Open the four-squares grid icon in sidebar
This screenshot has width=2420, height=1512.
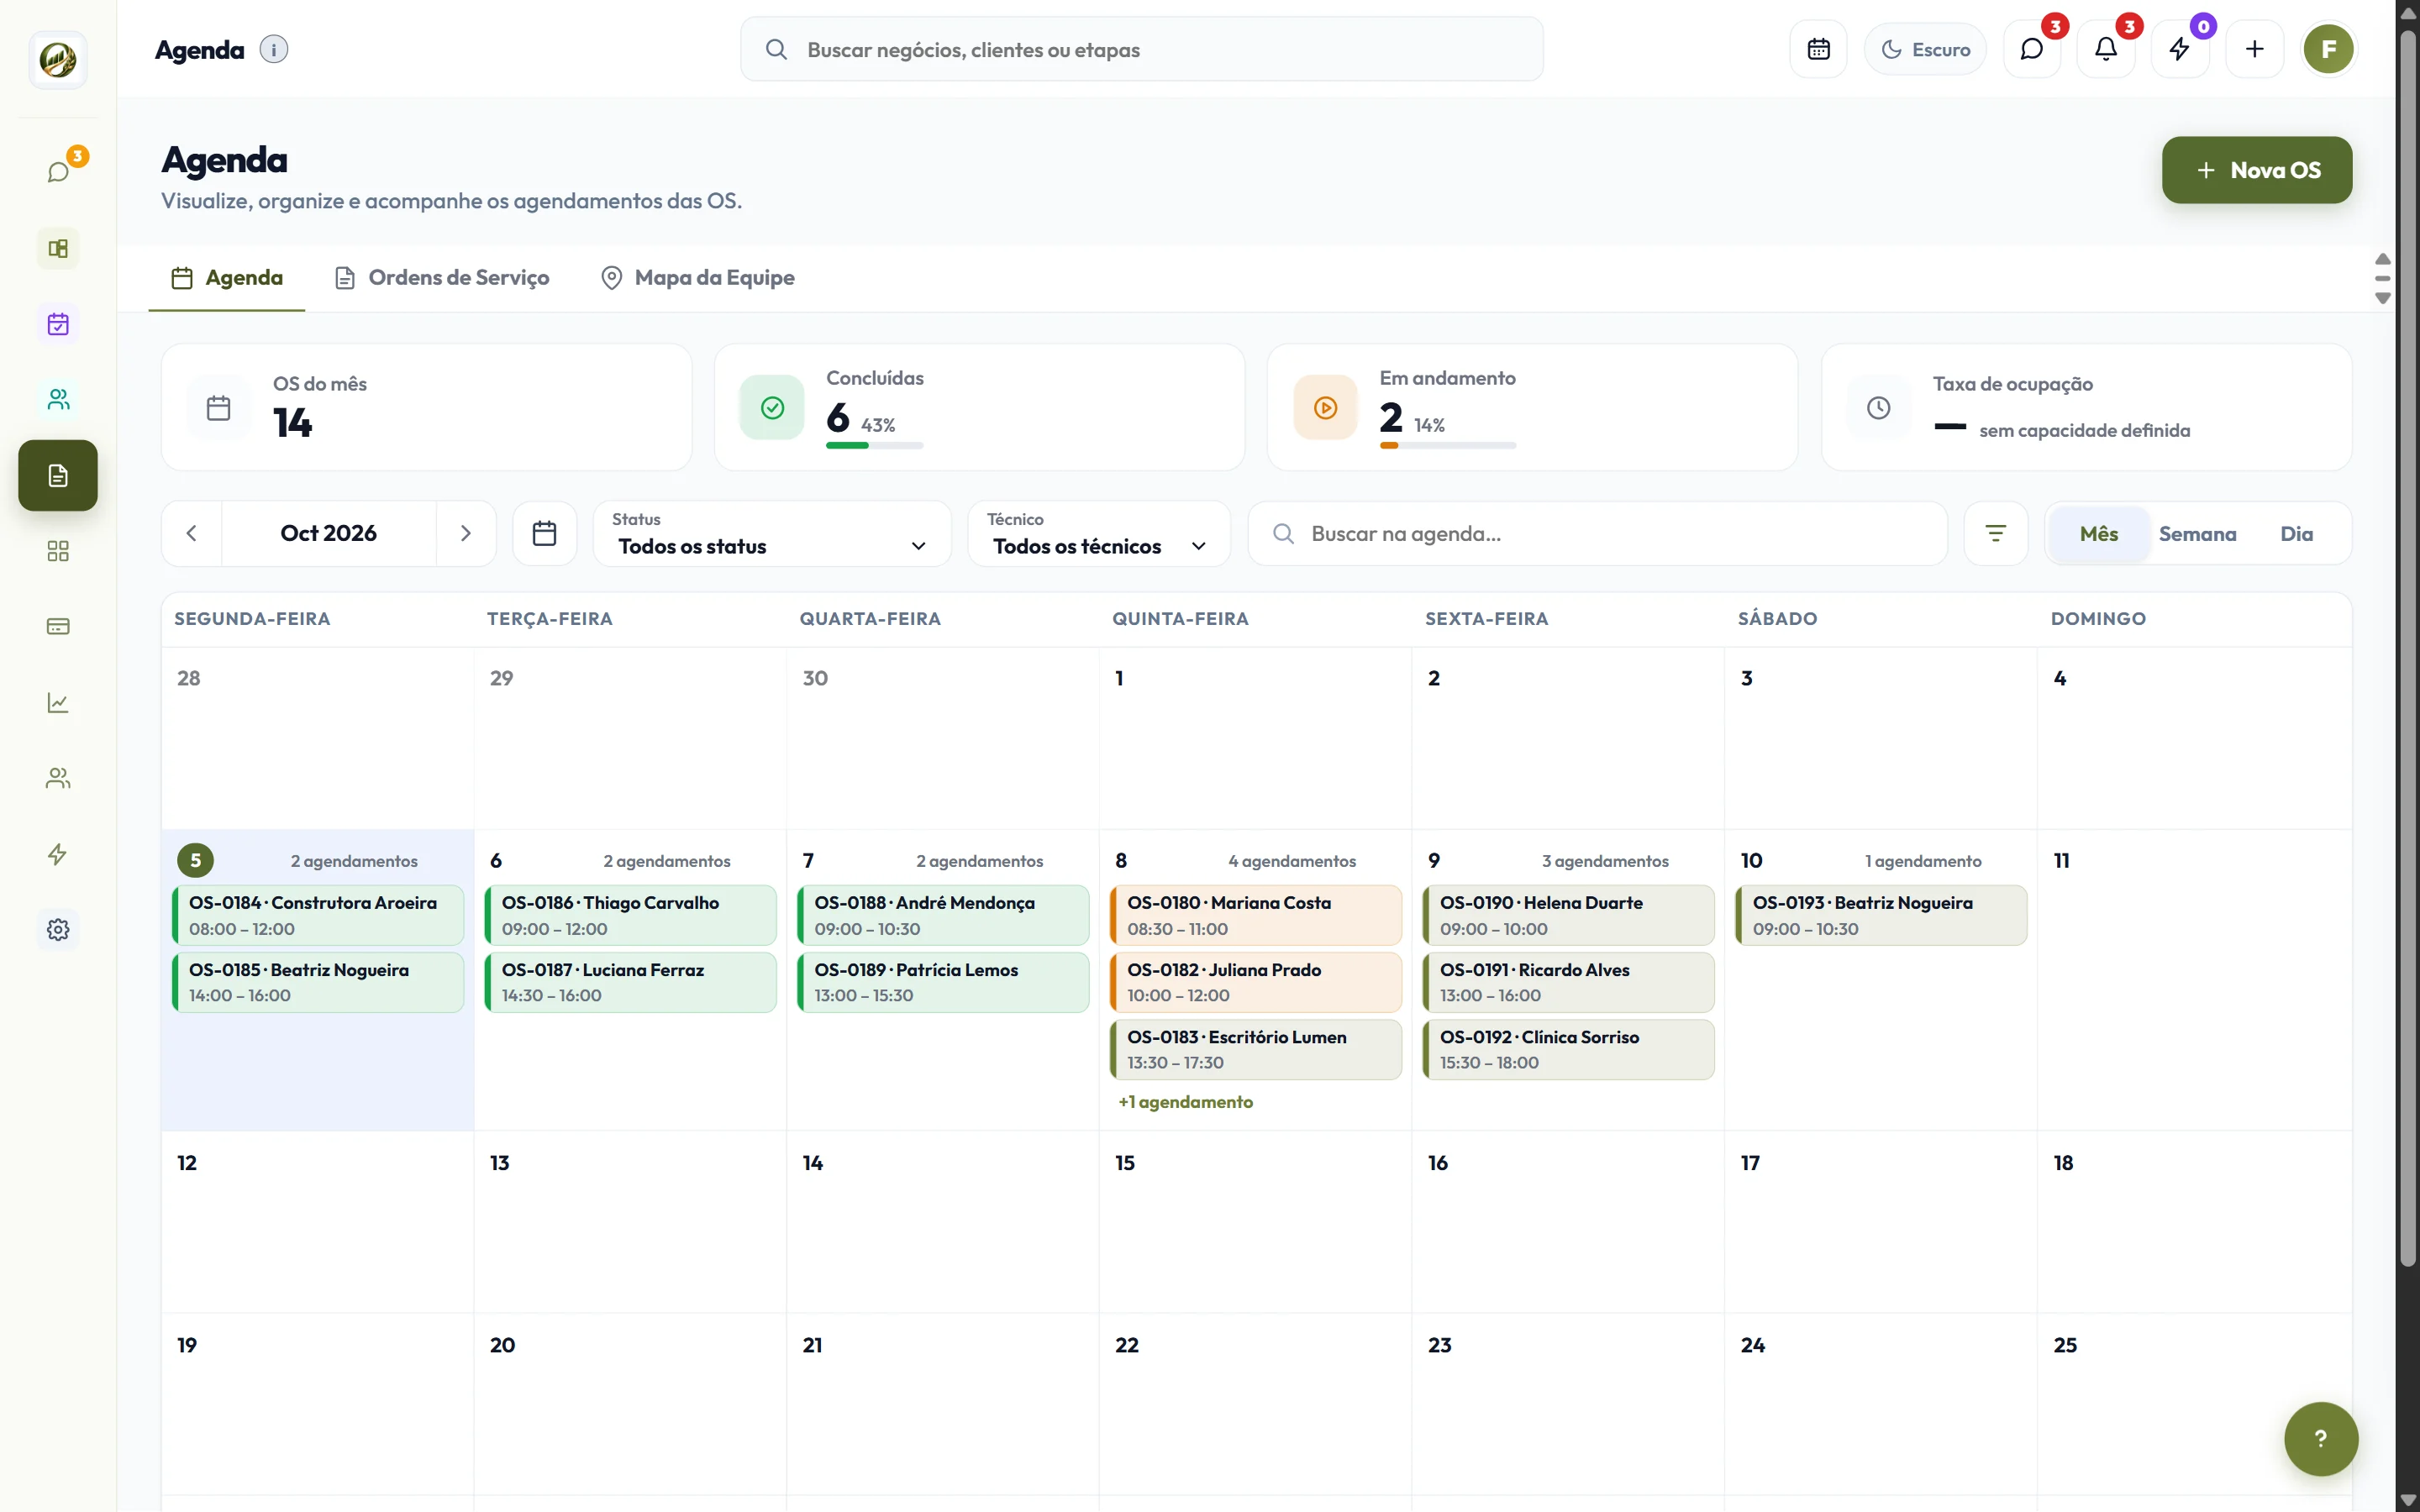pos(58,551)
